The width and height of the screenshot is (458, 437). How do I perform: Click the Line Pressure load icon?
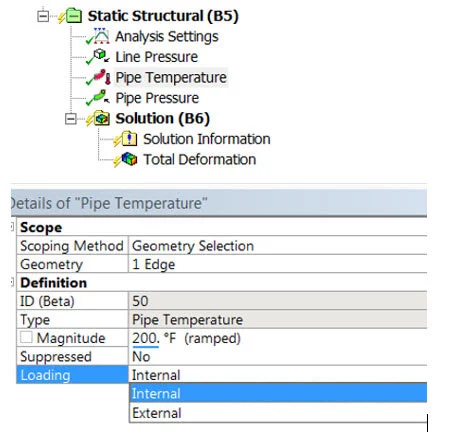(101, 56)
